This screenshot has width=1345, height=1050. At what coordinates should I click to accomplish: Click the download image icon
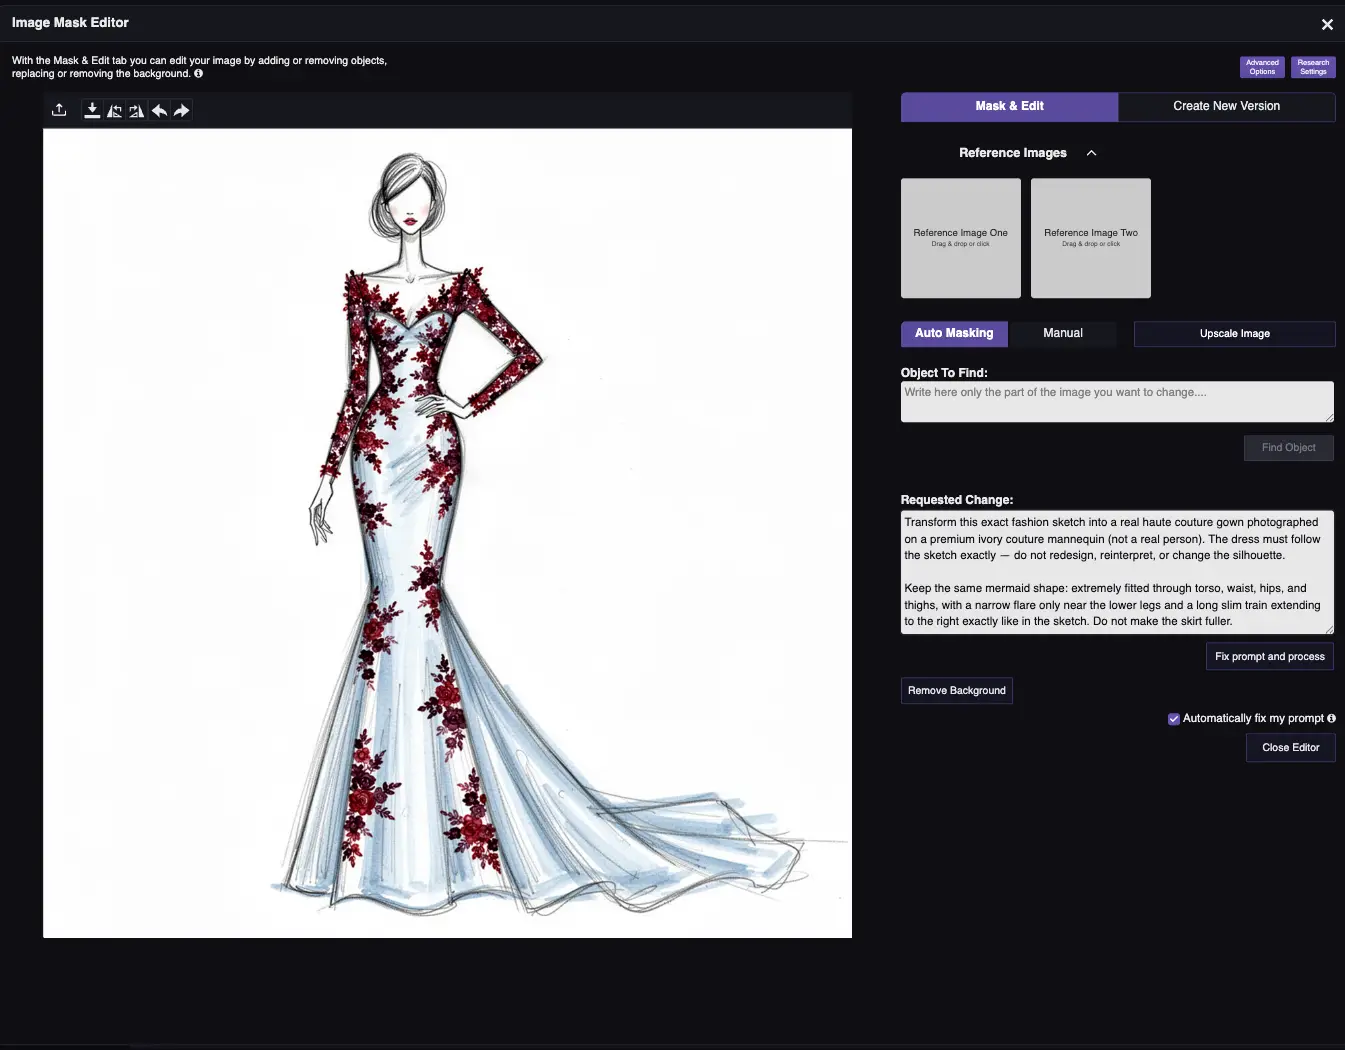[92, 110]
